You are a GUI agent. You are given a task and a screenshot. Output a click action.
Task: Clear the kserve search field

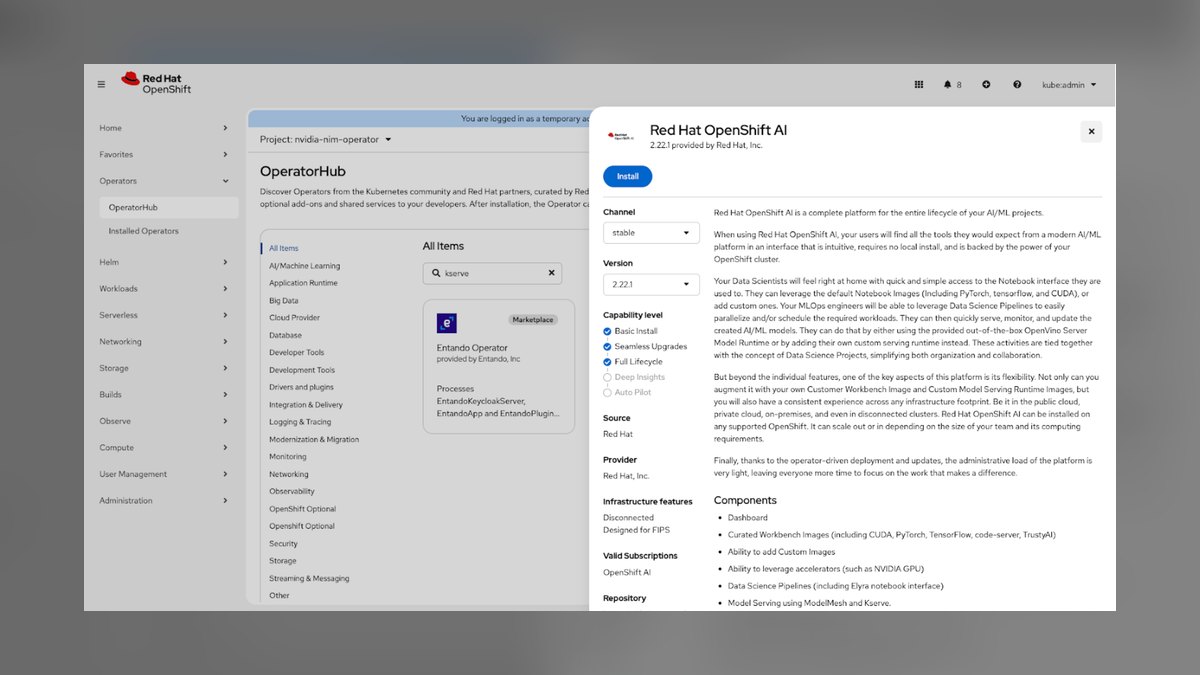click(x=551, y=272)
